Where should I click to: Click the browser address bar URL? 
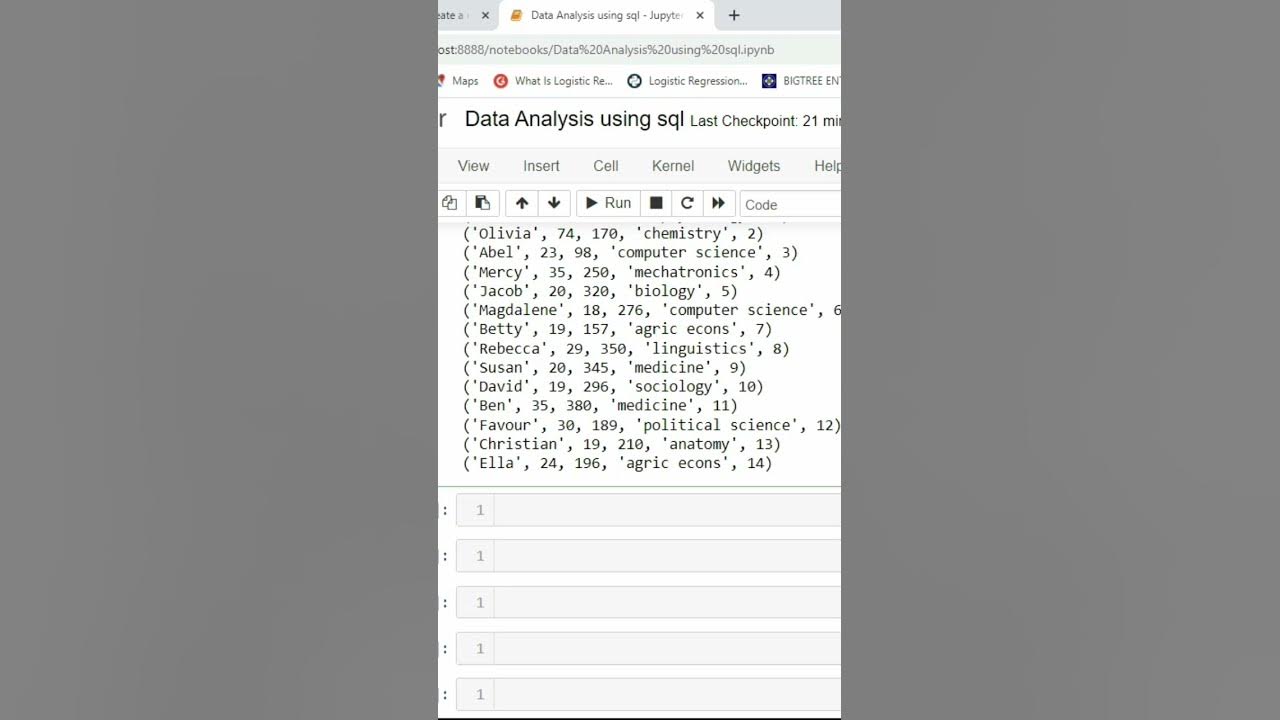607,49
